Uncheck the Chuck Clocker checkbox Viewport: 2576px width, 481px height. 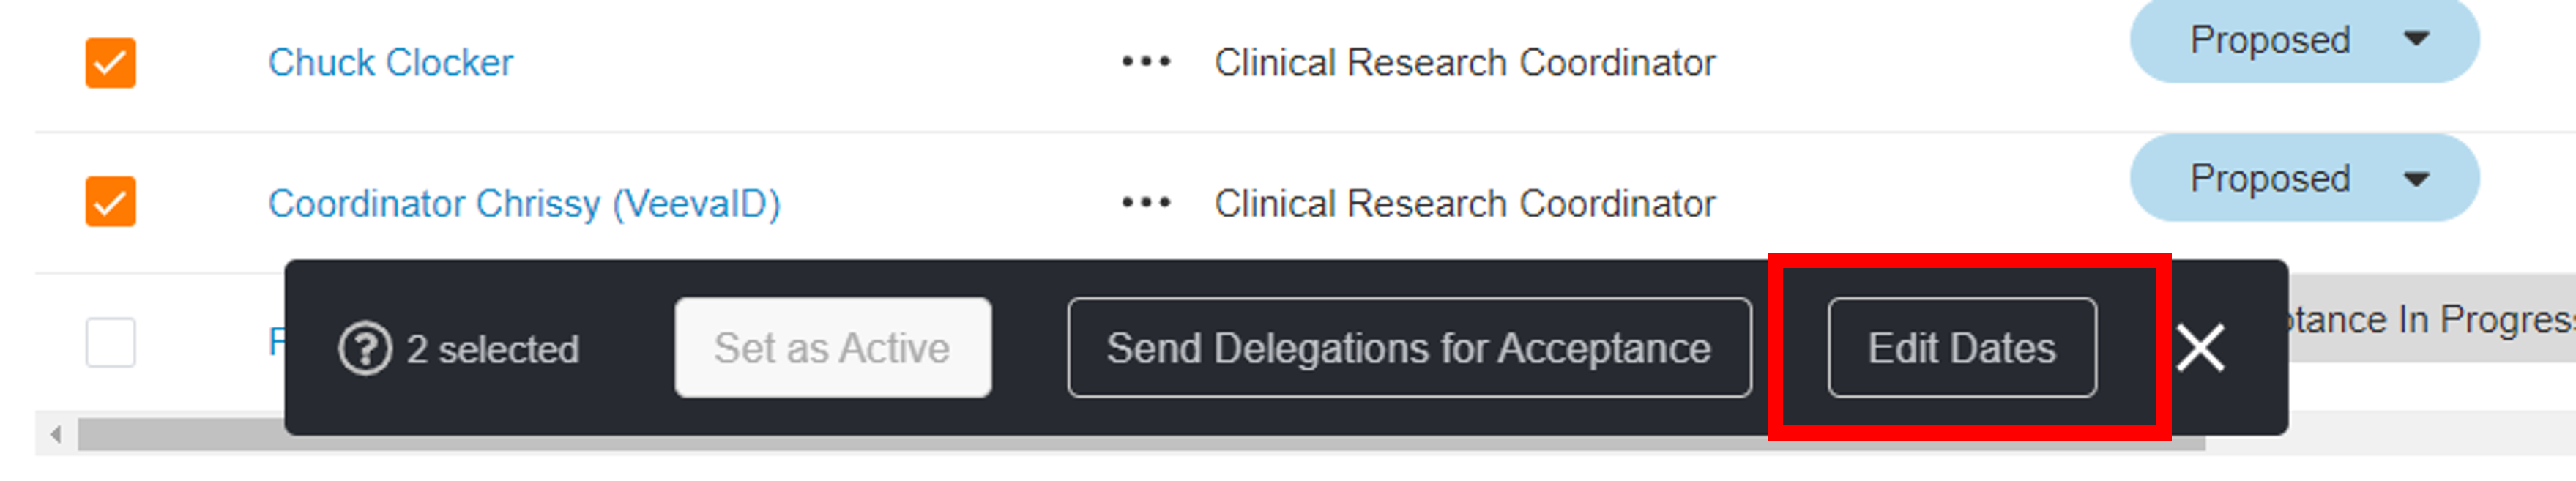[x=110, y=63]
